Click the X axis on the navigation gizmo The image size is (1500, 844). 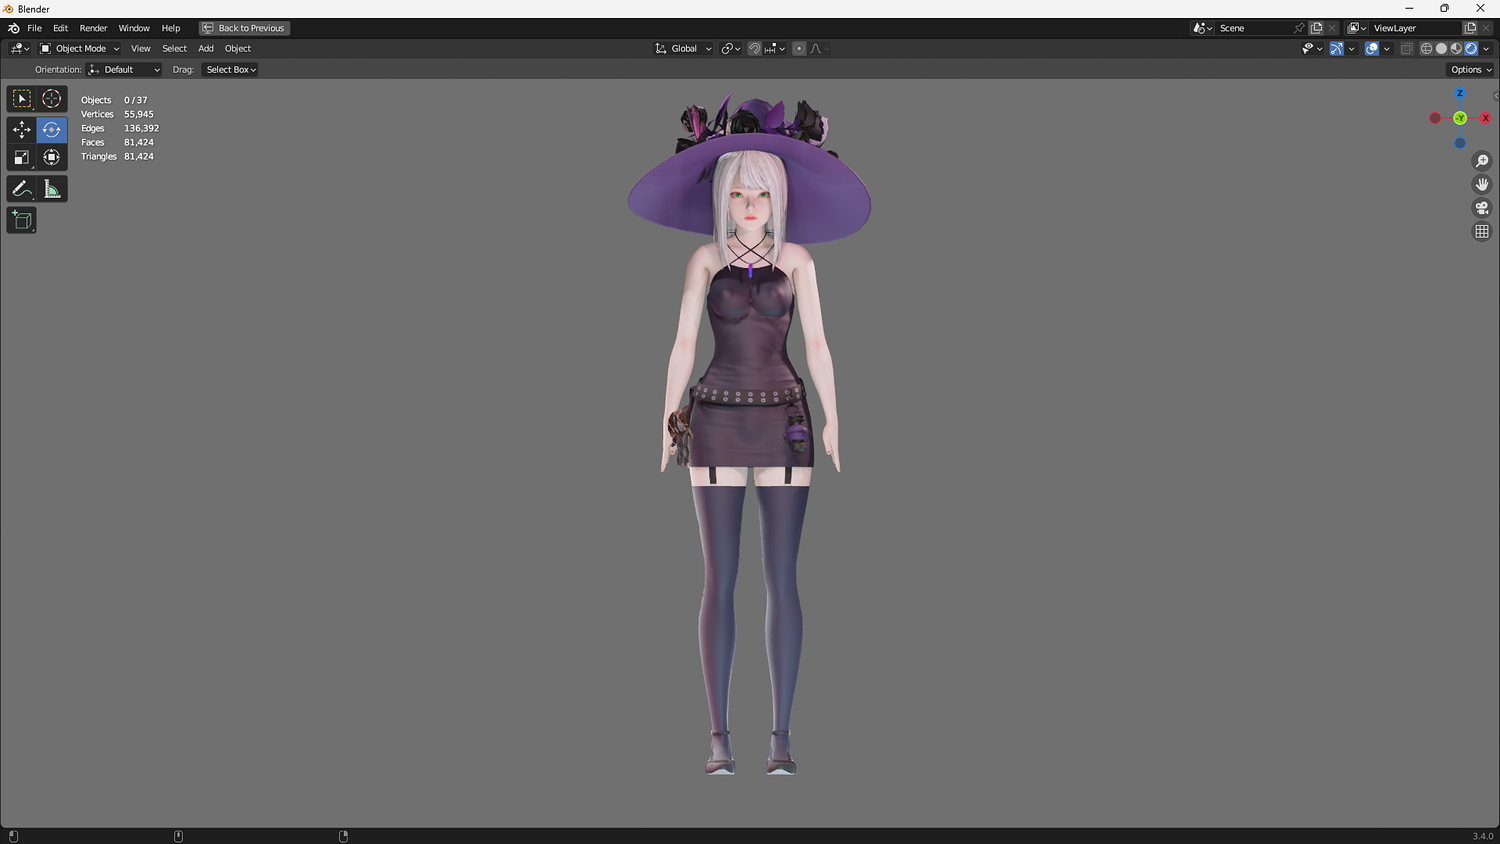tap(1485, 118)
